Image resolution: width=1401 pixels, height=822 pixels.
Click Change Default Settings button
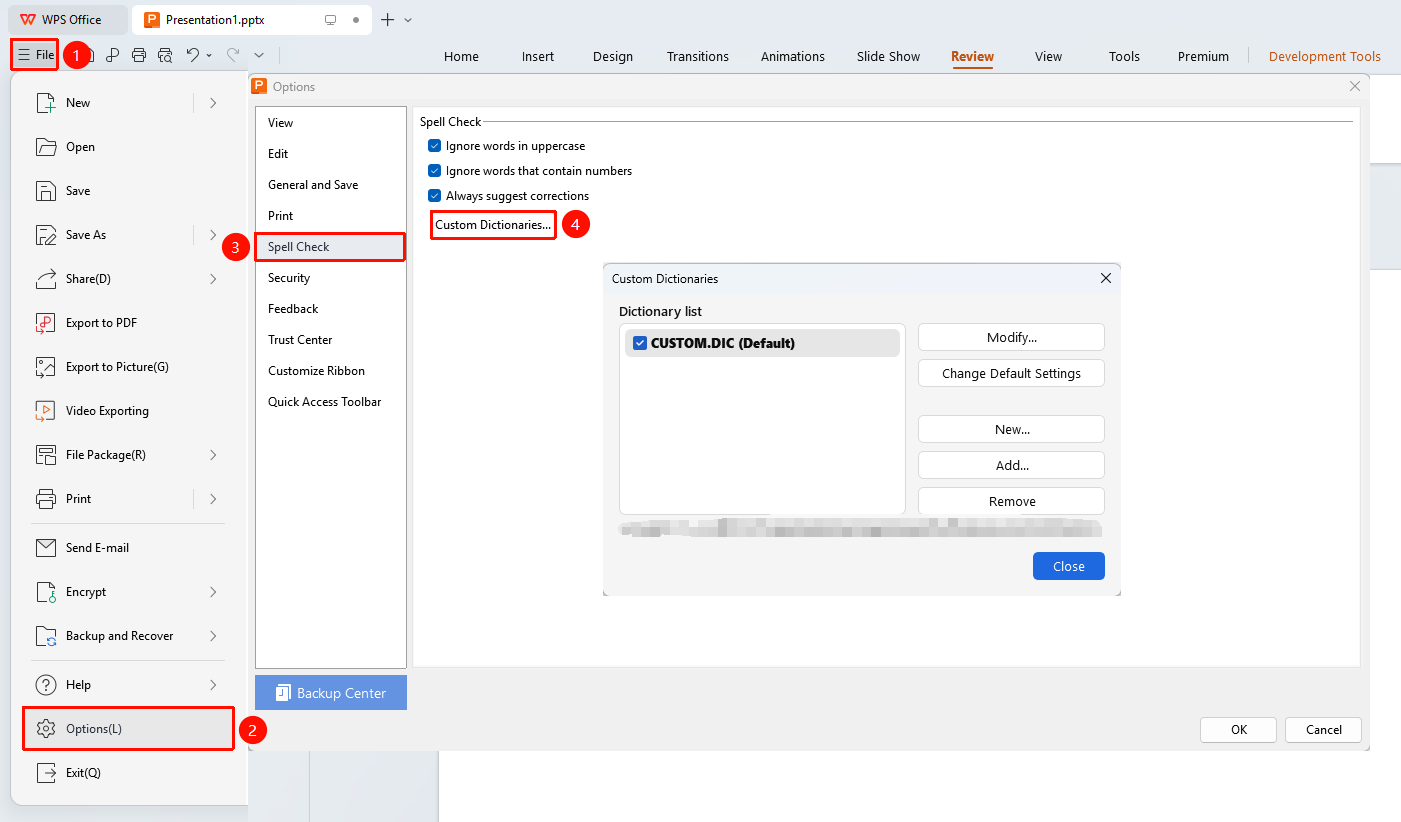click(x=1011, y=373)
